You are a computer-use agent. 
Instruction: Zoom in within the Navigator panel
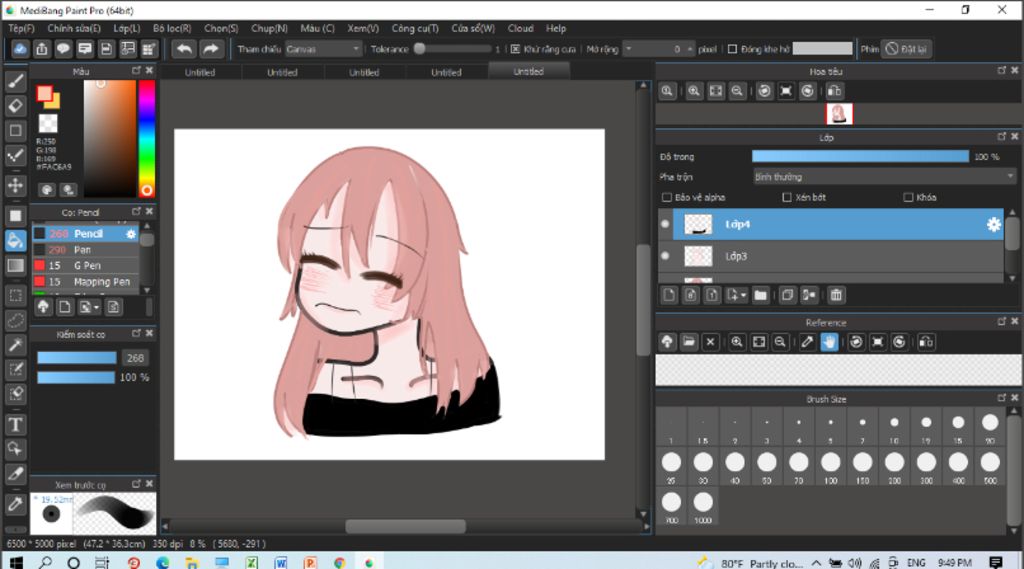click(694, 91)
